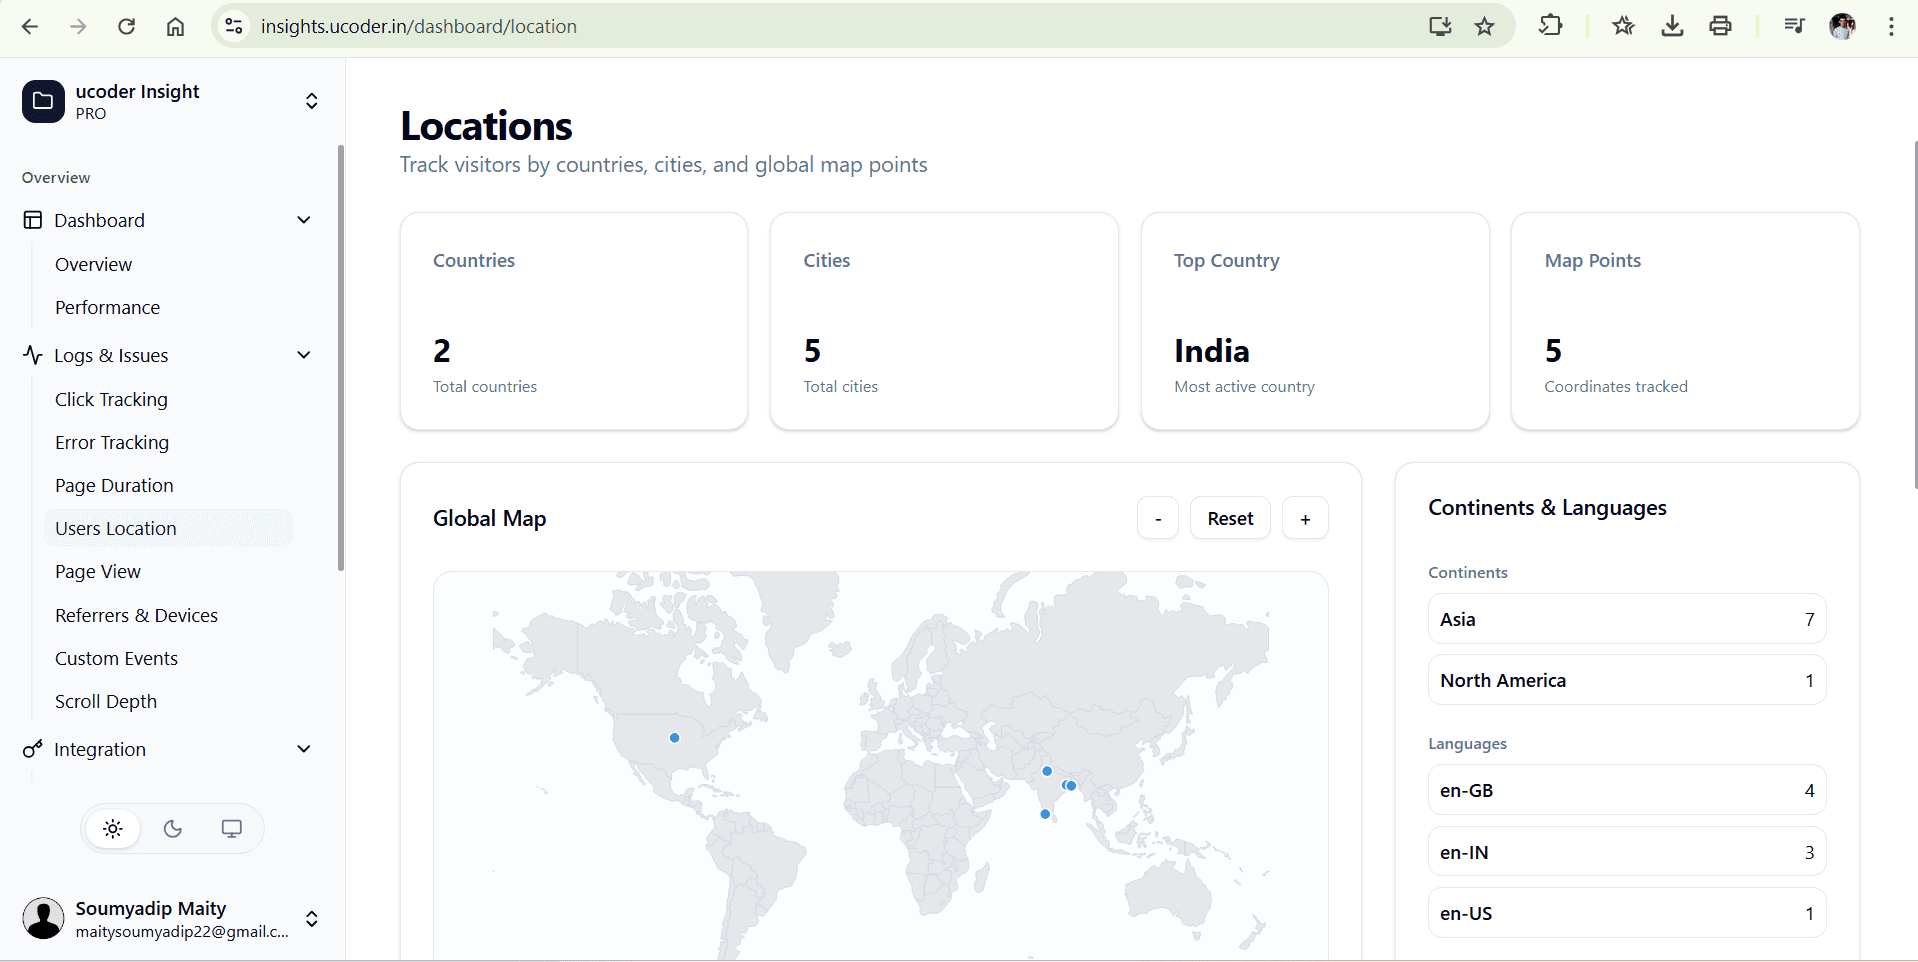
Task: Click the printer icon in toolbar
Action: point(1720,26)
